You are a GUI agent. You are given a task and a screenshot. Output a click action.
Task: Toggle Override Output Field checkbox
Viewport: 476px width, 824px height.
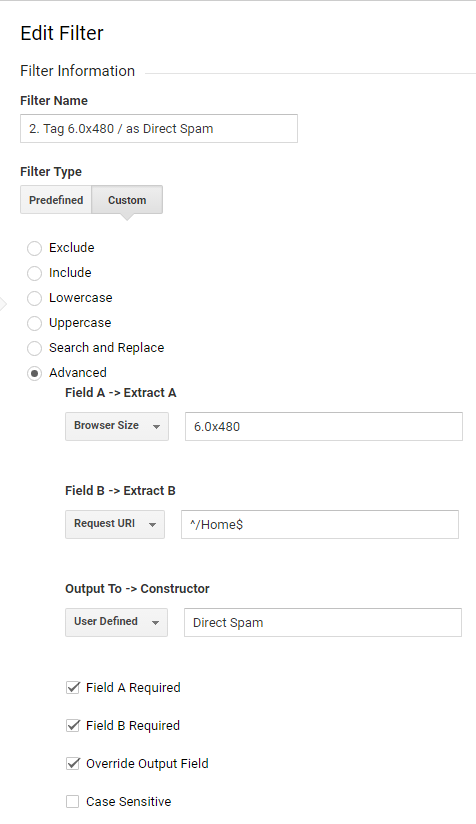click(x=73, y=764)
